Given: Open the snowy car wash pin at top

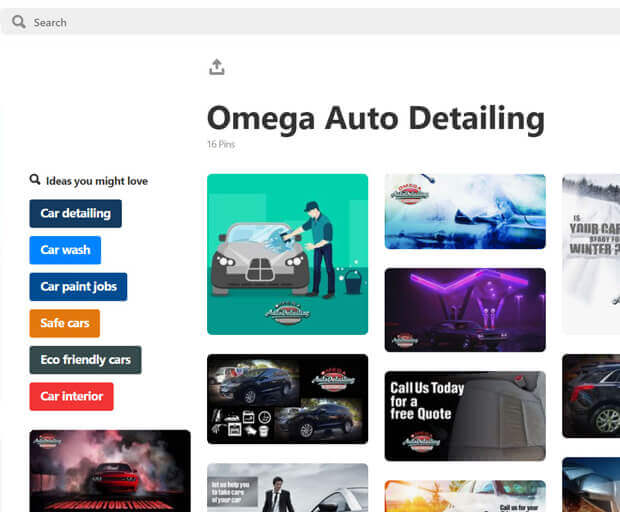Looking at the screenshot, I should pos(465,211).
